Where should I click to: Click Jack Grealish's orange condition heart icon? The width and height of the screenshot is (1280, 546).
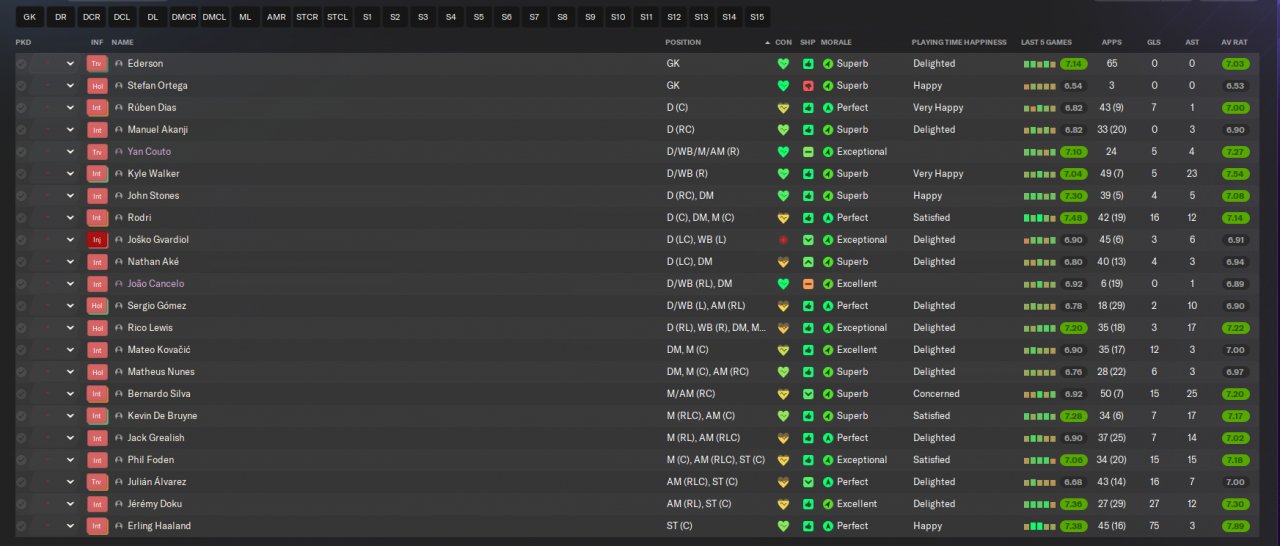point(783,437)
